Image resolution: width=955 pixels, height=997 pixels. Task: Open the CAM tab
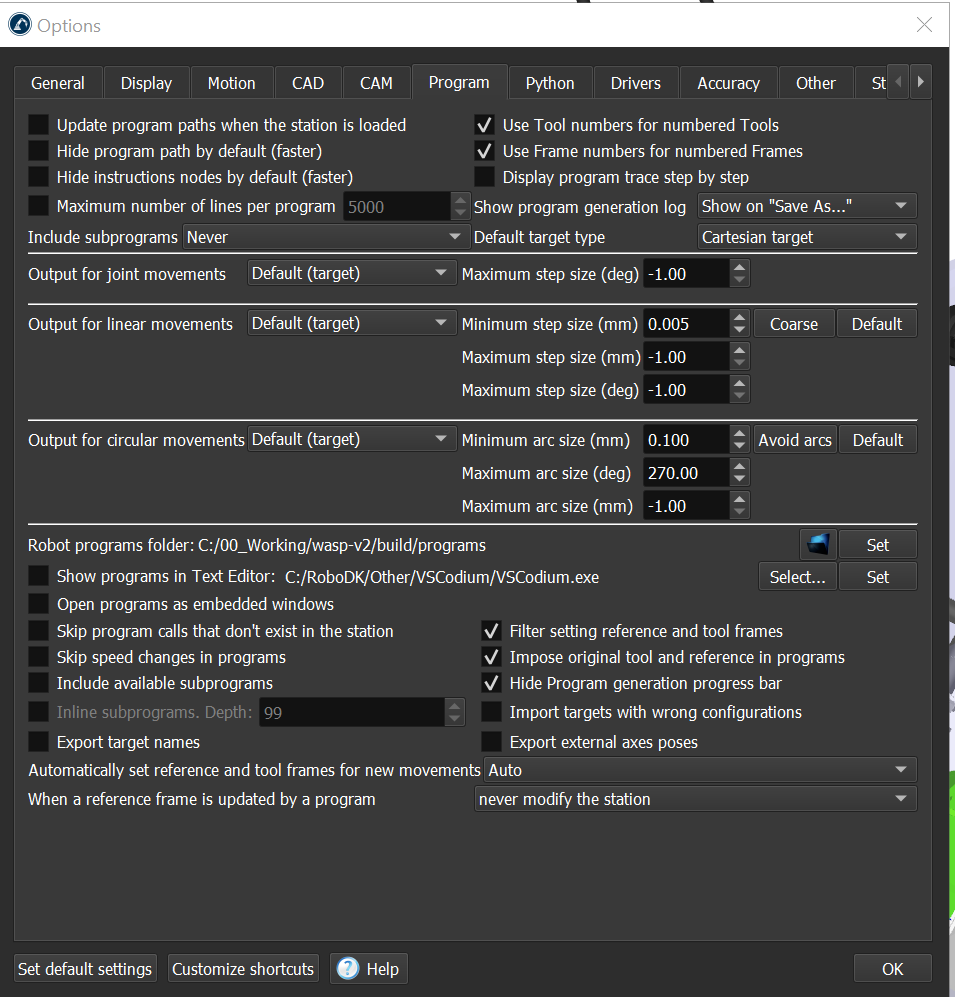pyautogui.click(x=376, y=84)
